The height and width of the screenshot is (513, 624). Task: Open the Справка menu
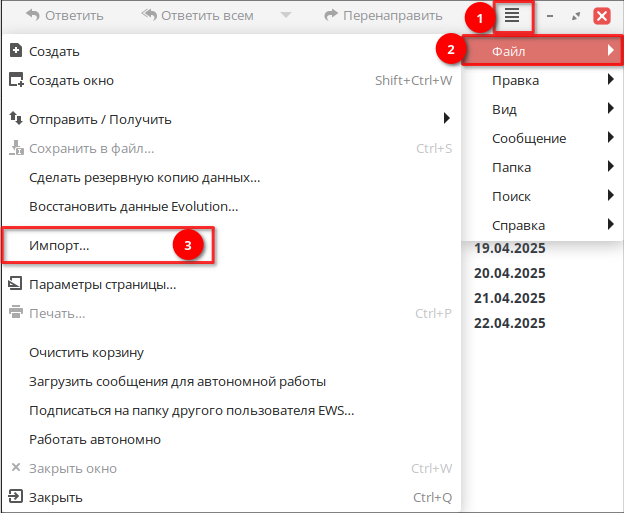542,225
